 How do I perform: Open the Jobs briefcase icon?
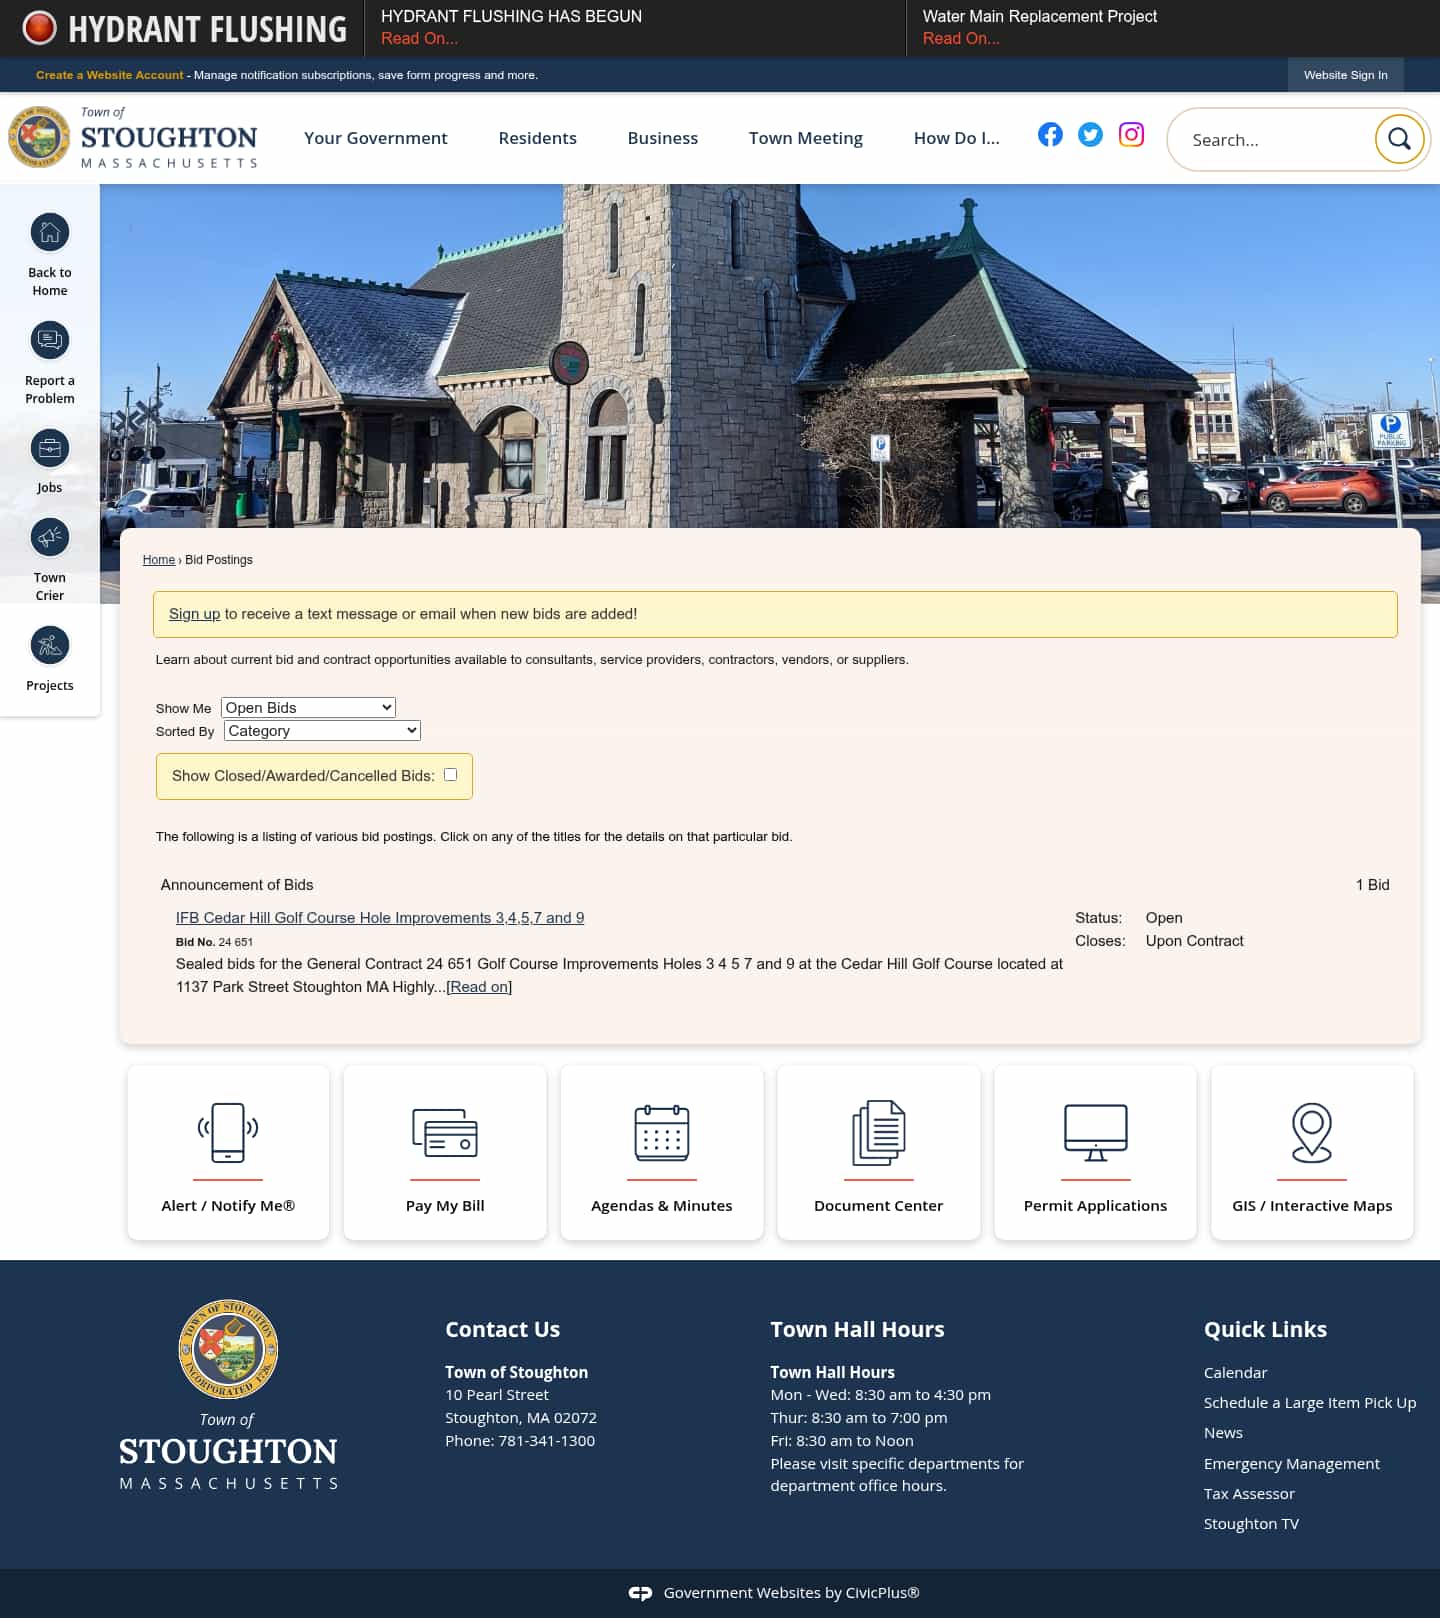50,449
